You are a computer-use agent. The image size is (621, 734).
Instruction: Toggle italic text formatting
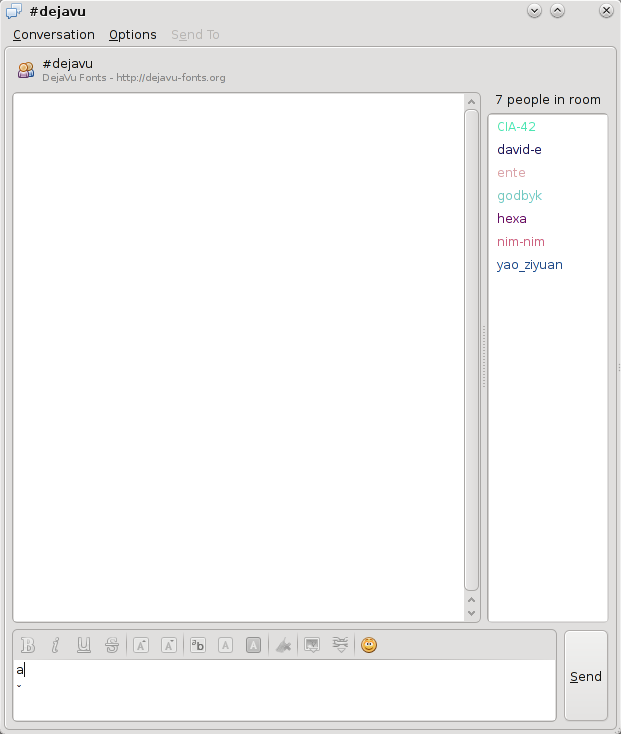point(56,645)
